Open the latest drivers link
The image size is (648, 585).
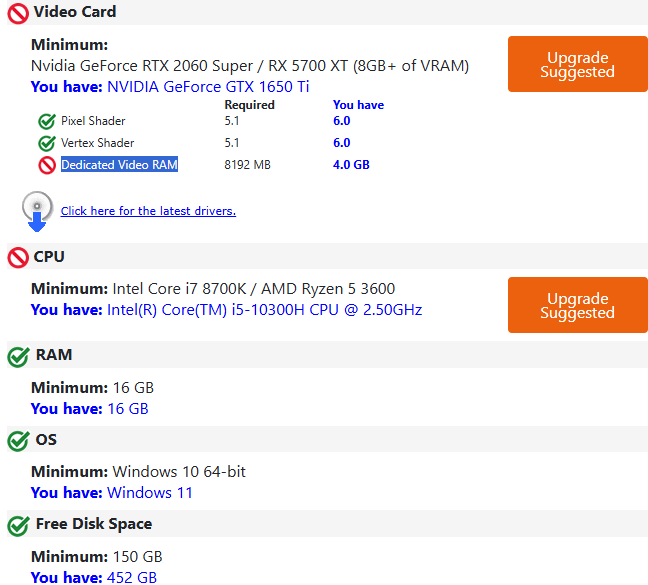pyautogui.click(x=148, y=211)
